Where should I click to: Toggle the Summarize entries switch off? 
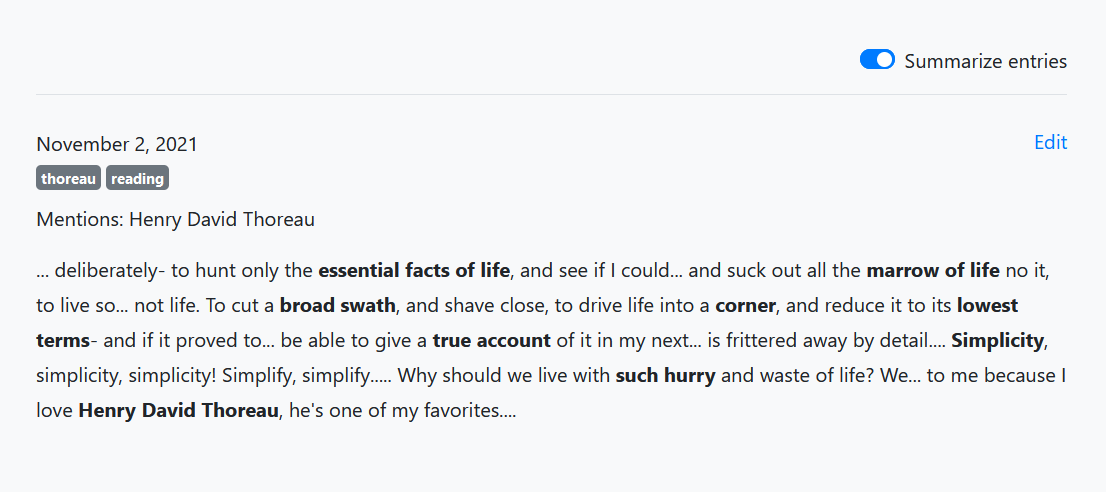pos(877,60)
